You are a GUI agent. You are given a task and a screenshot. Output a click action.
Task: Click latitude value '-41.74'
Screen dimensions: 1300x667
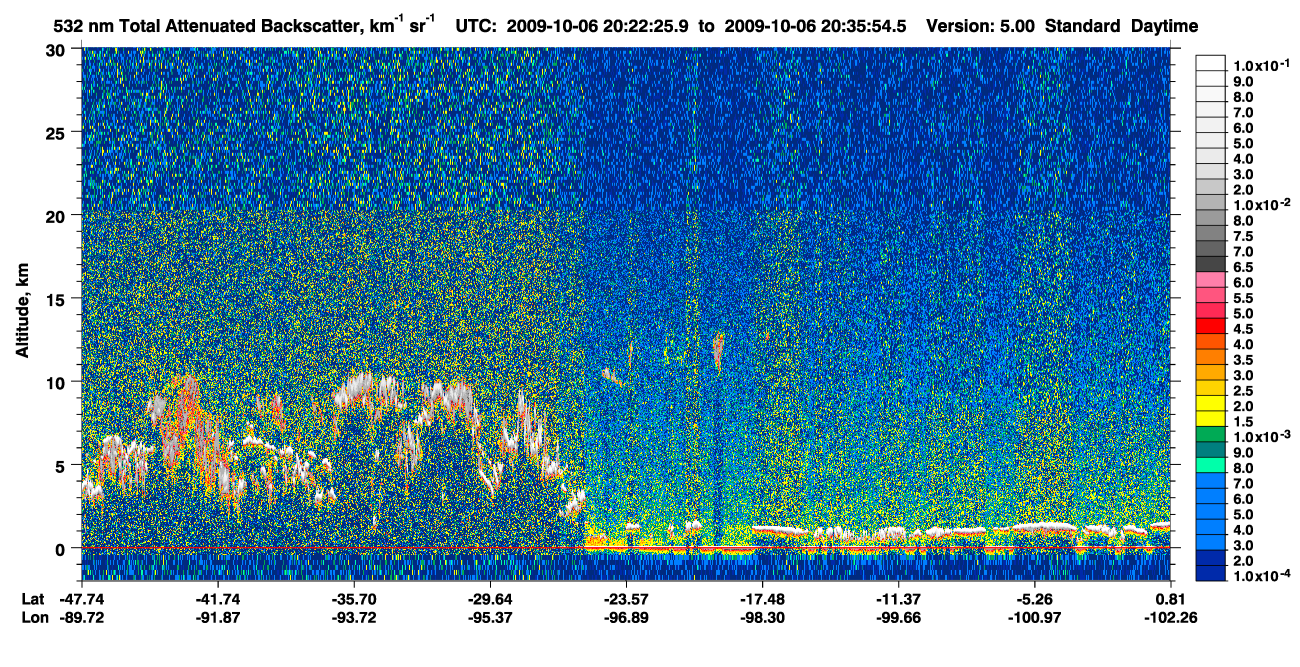point(218,600)
